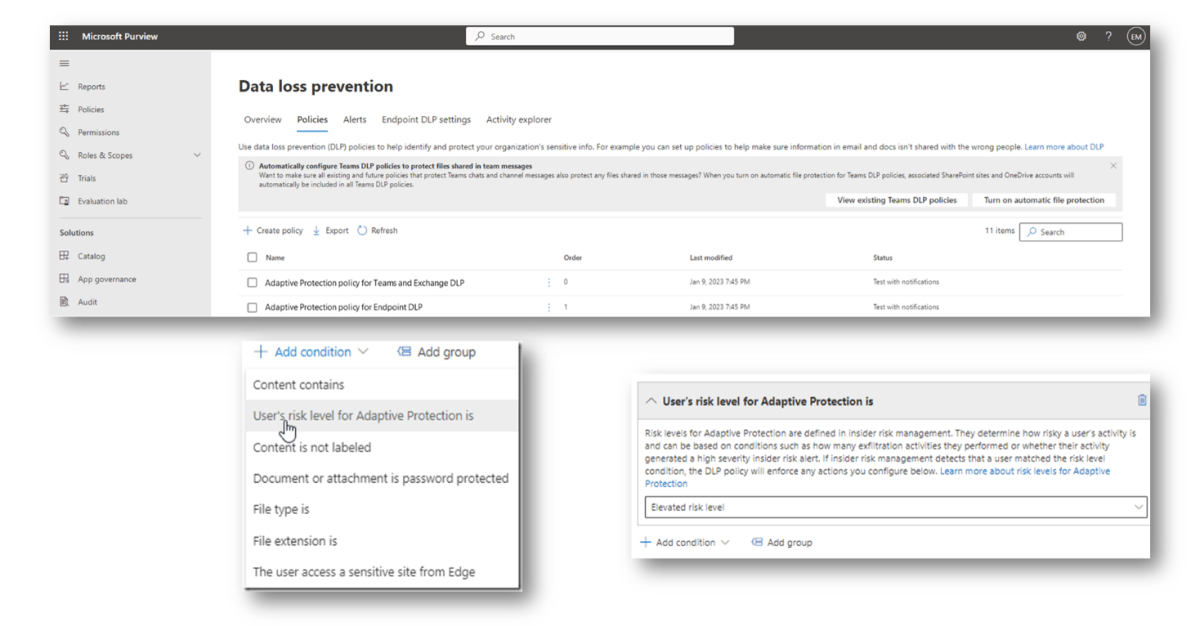The image size is (1200, 626).
Task: Open the help question mark icon
Action: [x=1108, y=37]
